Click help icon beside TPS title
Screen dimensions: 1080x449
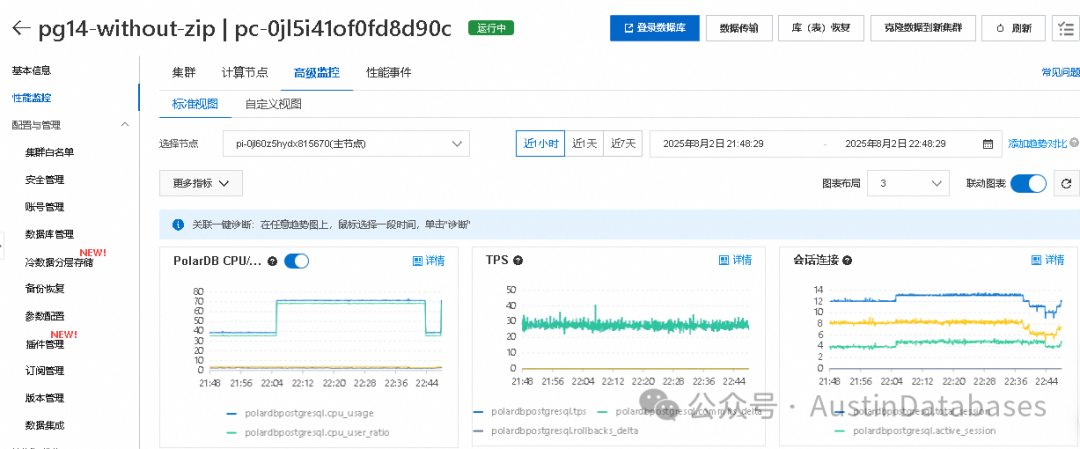pos(518,260)
